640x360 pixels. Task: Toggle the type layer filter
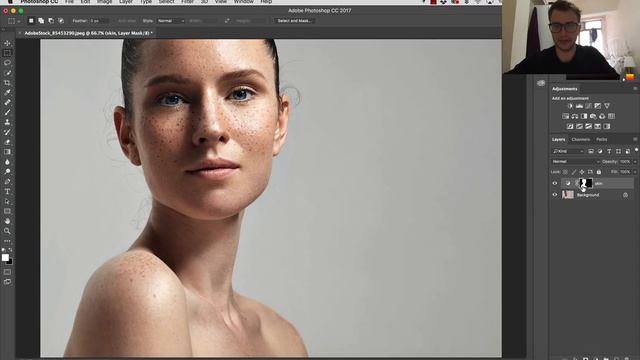pyautogui.click(x=609, y=151)
